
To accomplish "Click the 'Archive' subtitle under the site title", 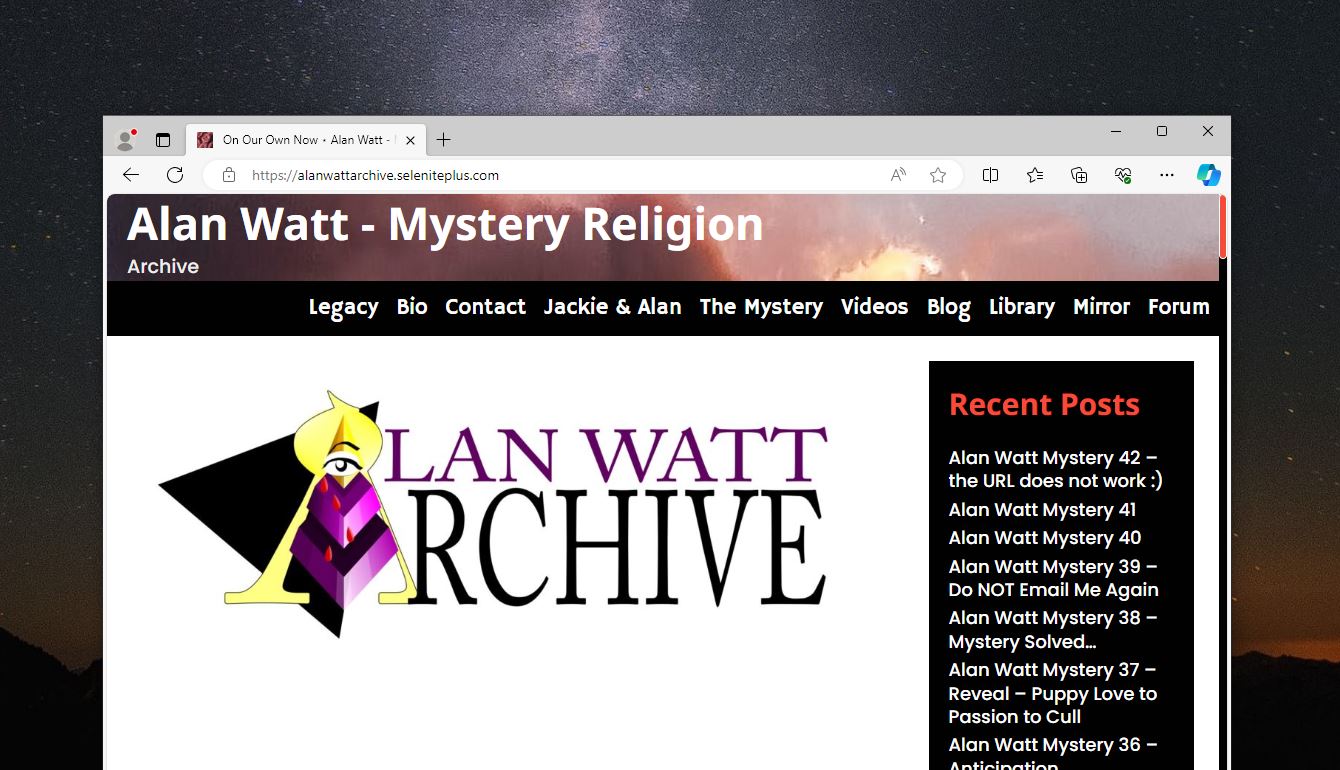I will (163, 267).
